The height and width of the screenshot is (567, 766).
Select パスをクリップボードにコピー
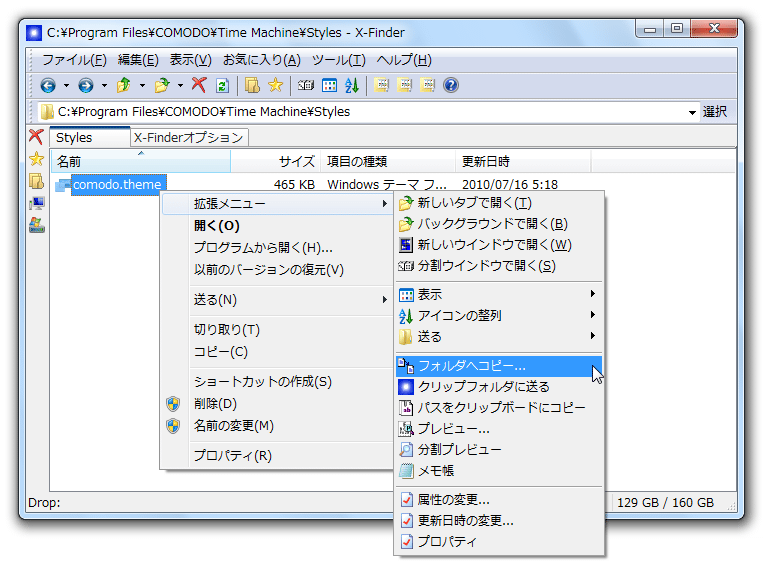pos(498,408)
